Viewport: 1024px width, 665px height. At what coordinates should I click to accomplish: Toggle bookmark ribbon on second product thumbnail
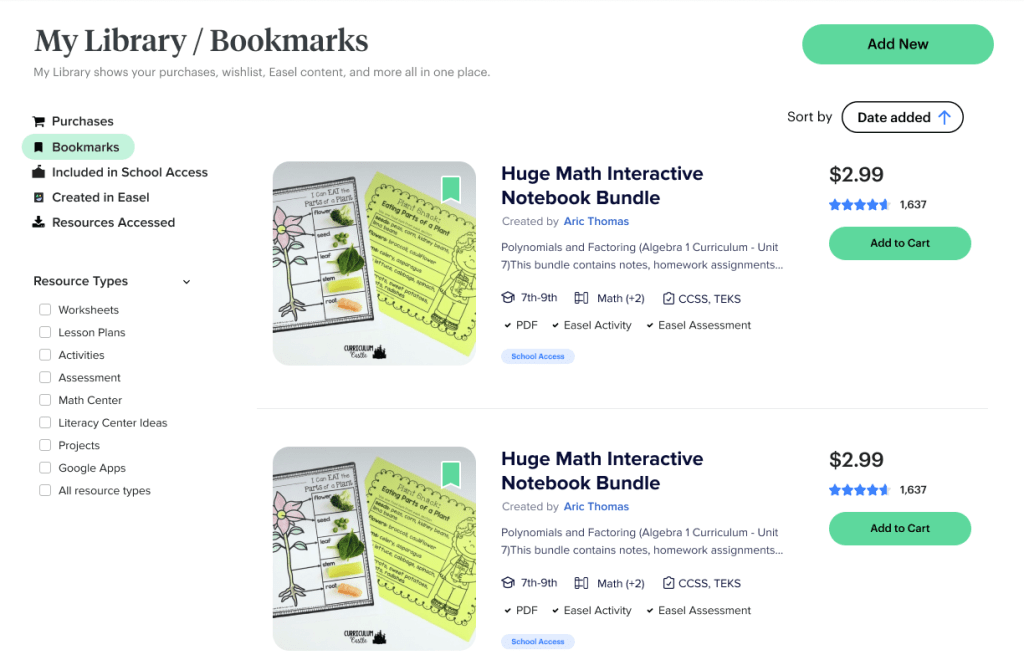tap(450, 474)
